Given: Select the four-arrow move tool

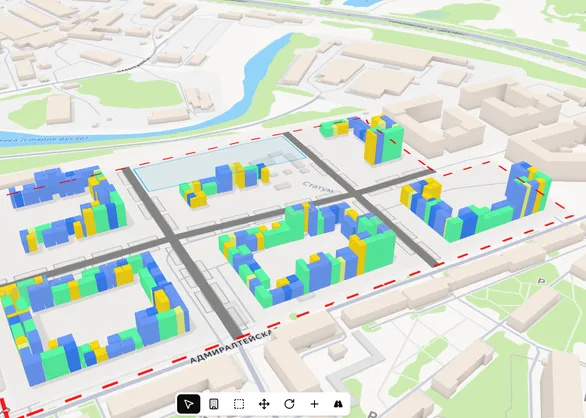Looking at the screenshot, I should (x=264, y=404).
